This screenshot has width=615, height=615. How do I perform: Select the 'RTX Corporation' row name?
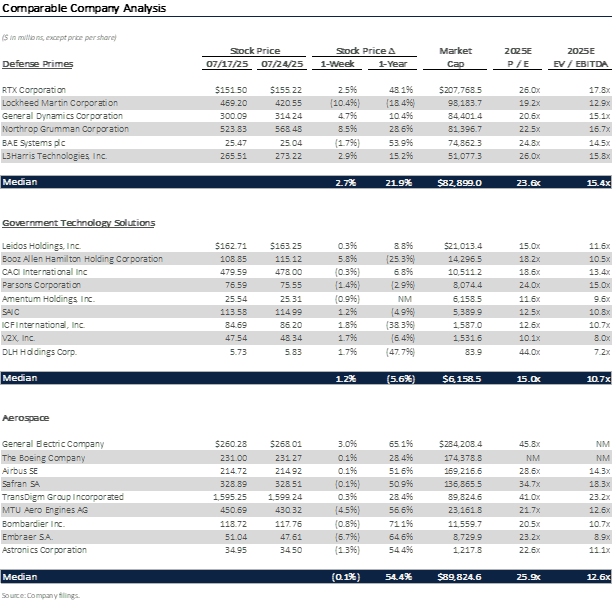(x=34, y=90)
